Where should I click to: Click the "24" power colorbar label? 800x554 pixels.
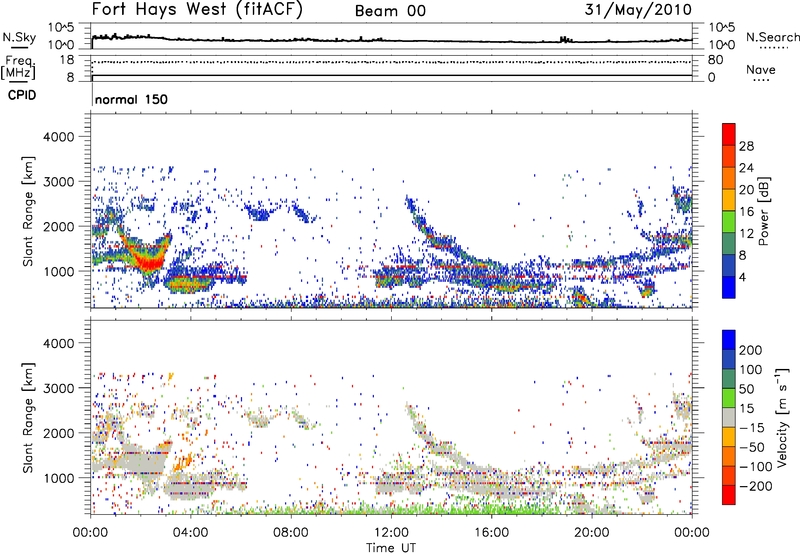[746, 168]
